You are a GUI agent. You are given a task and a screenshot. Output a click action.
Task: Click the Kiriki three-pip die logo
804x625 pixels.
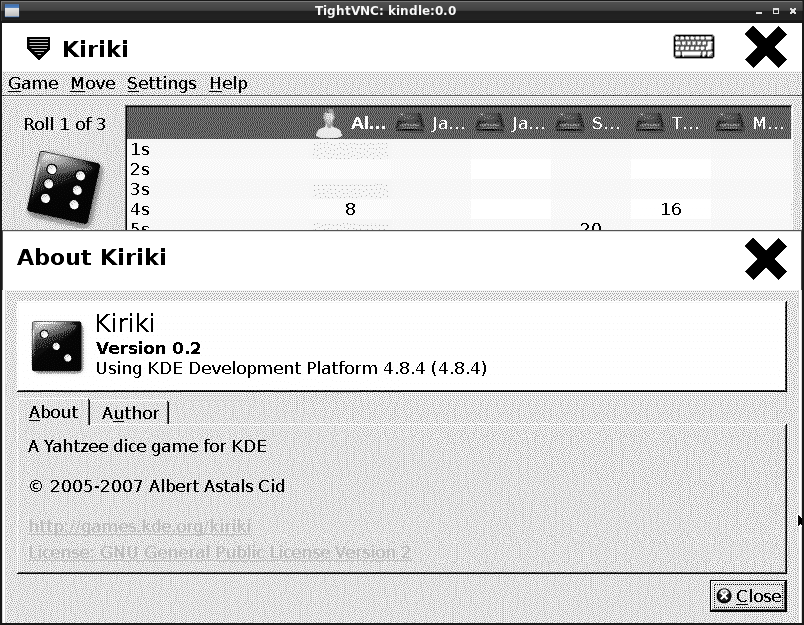pos(56,346)
